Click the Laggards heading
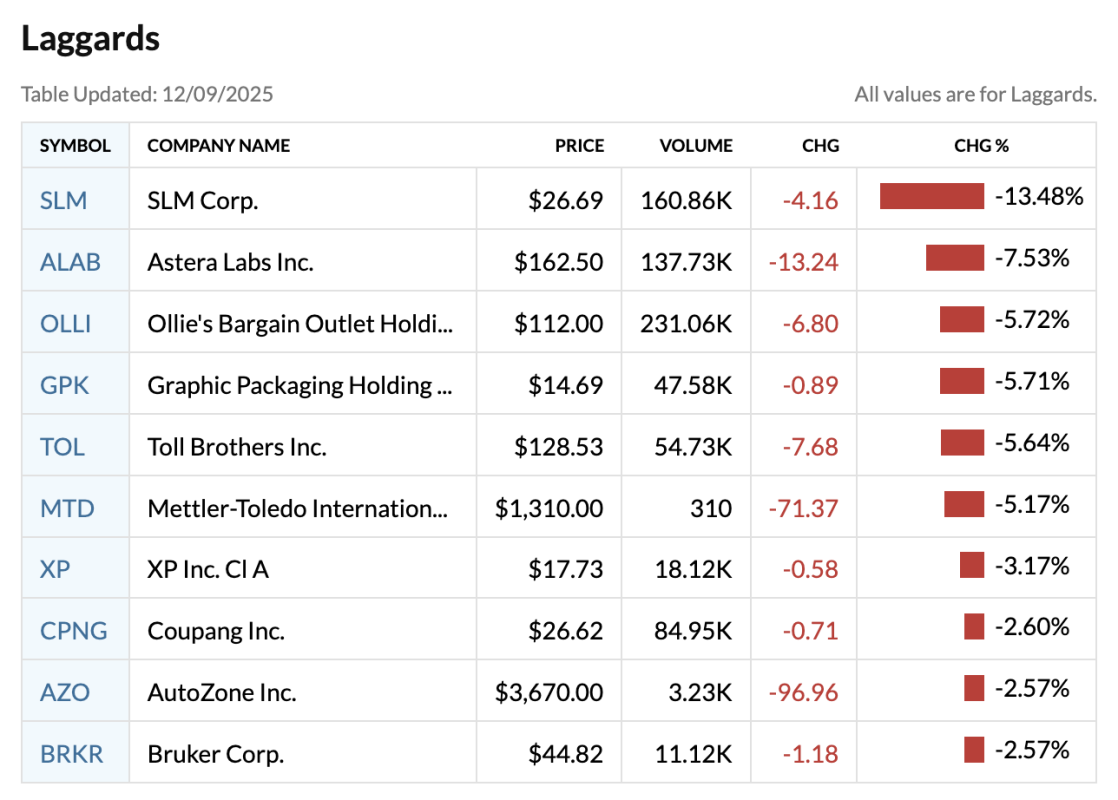This screenshot has width=1118, height=800. [90, 39]
